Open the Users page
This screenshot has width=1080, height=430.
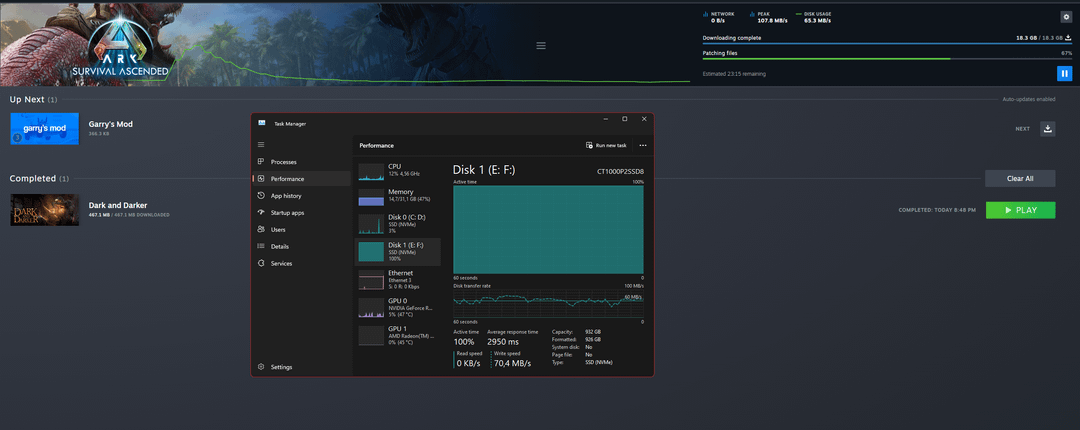(278, 230)
